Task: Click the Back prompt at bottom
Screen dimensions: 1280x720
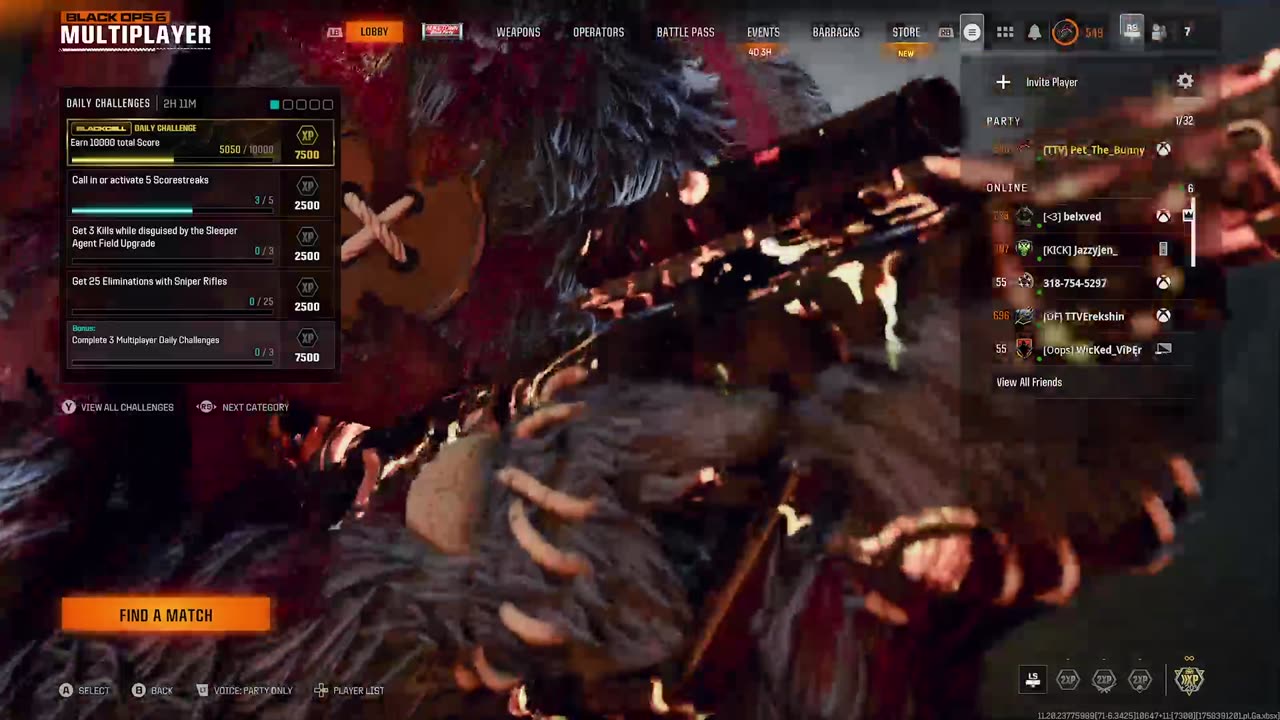Action: (152, 690)
